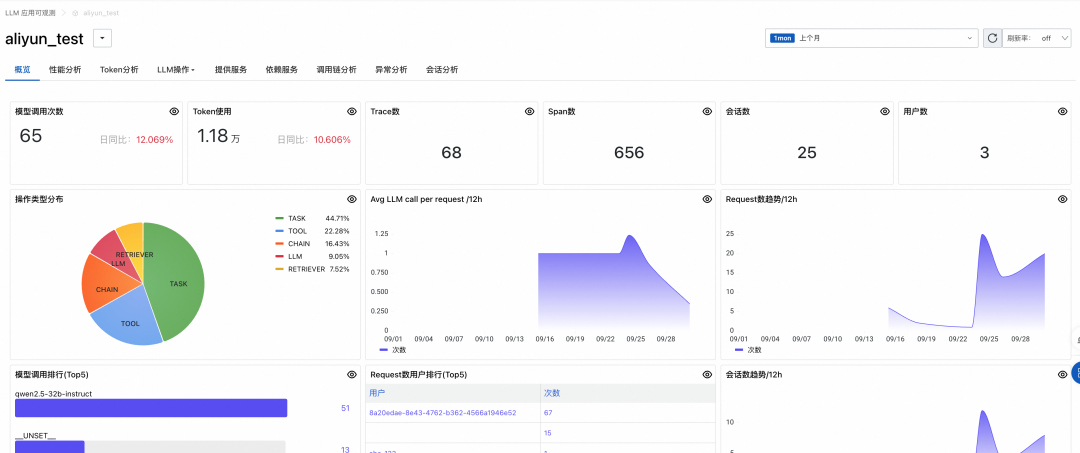
Task: Toggle the orange CHAIN legend entry
Action: click(x=299, y=244)
